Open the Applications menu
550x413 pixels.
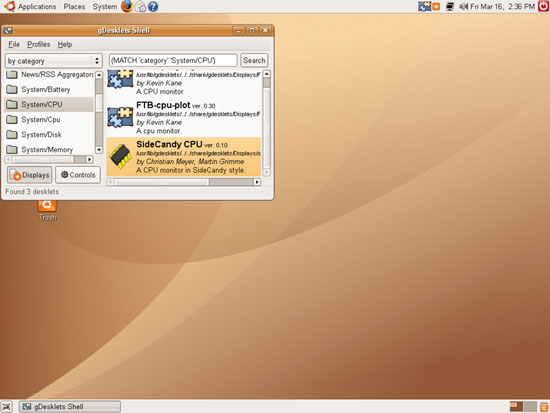click(x=37, y=7)
